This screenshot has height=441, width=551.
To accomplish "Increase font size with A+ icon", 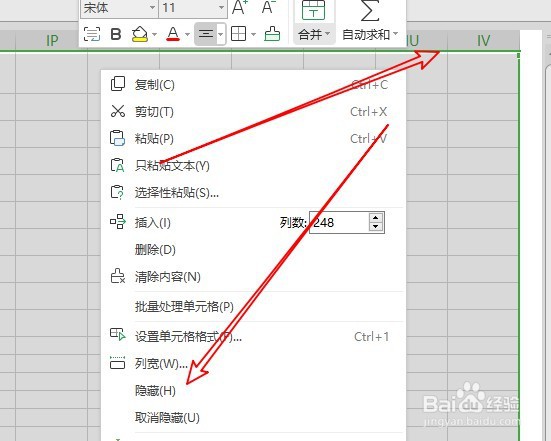I will pos(240,7).
